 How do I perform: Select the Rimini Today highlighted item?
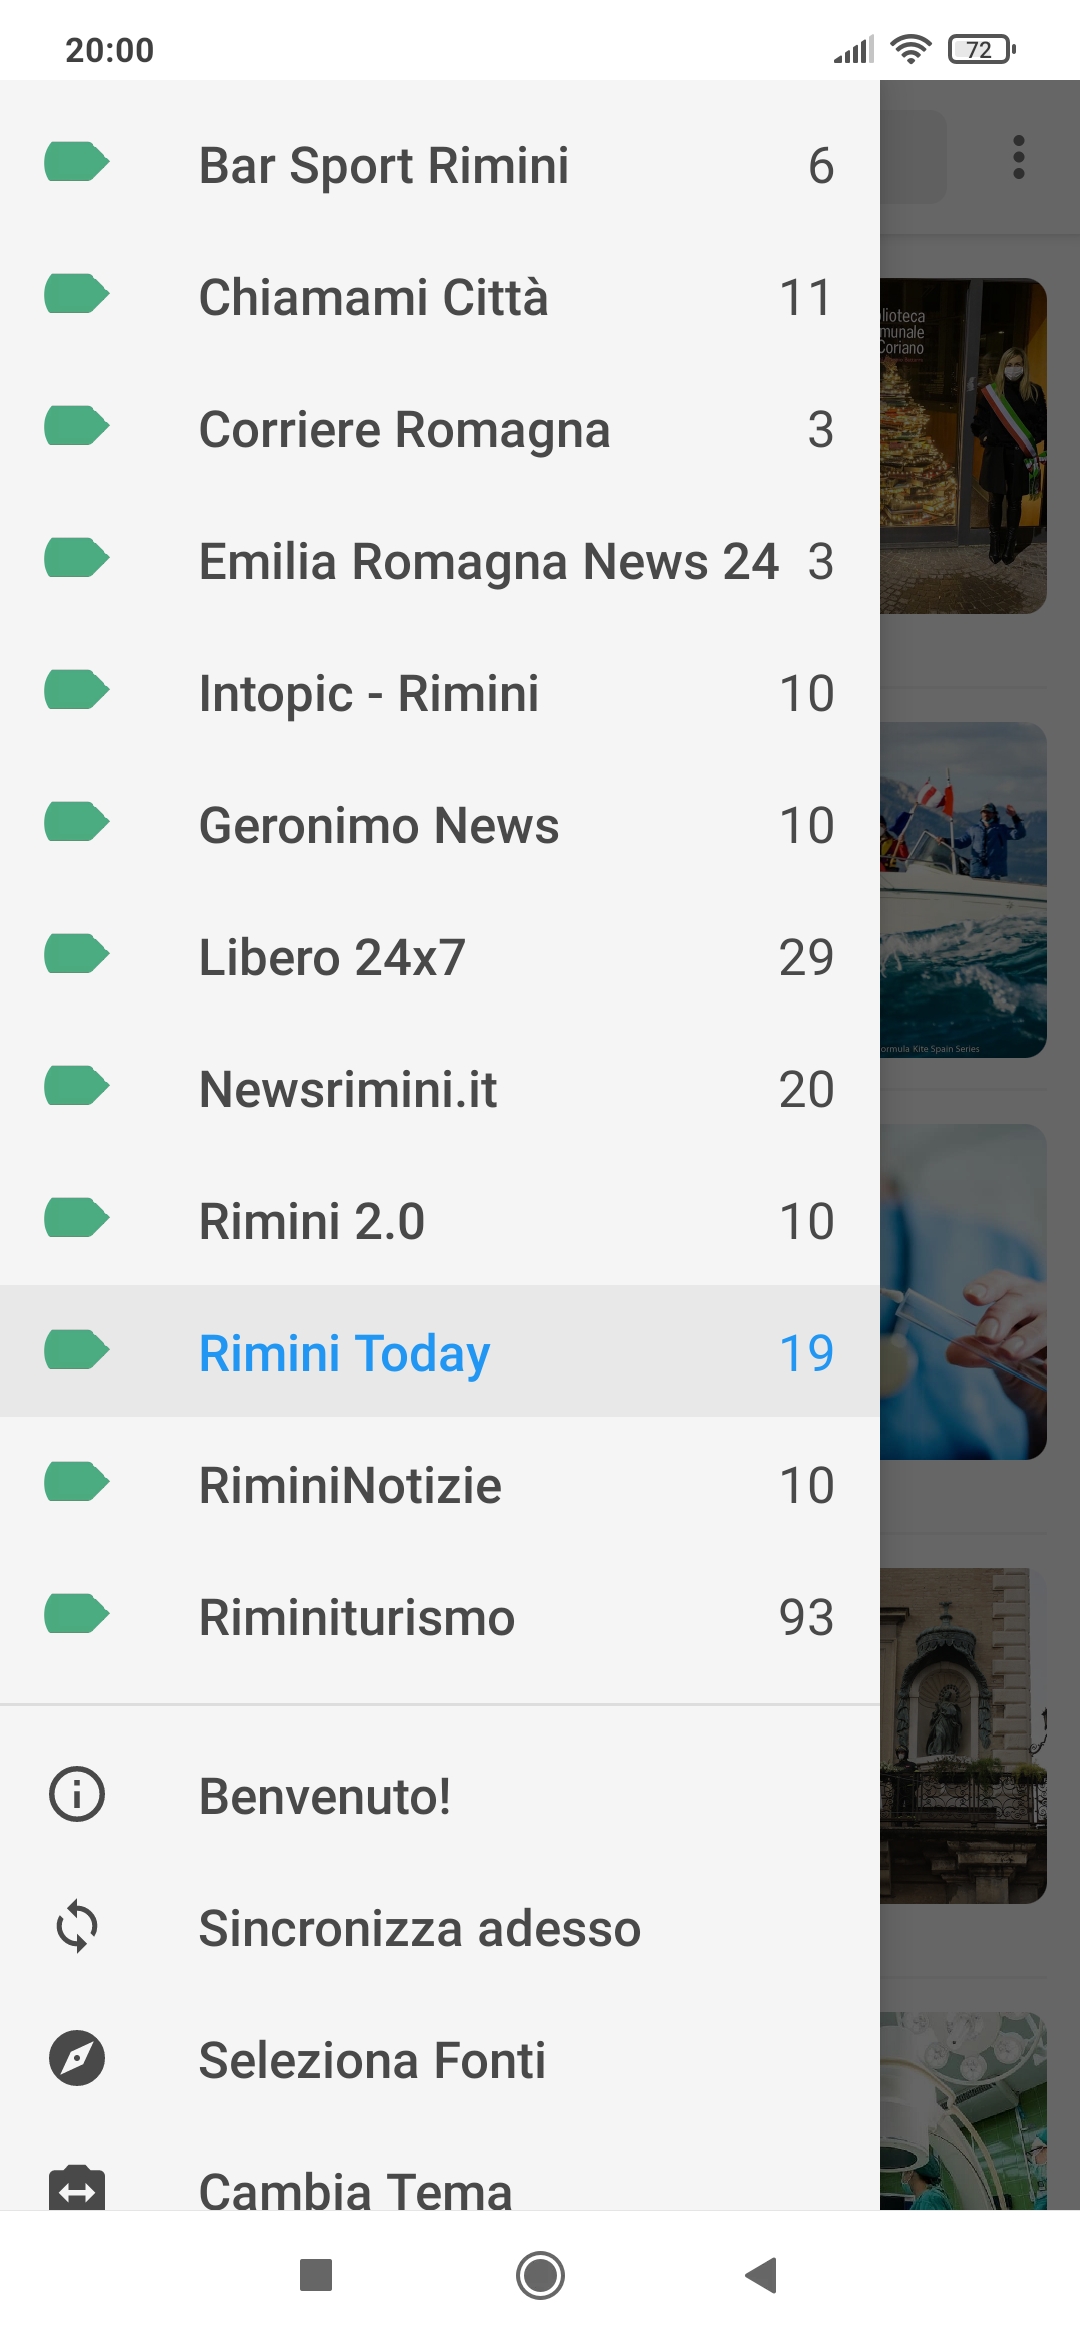point(440,1351)
